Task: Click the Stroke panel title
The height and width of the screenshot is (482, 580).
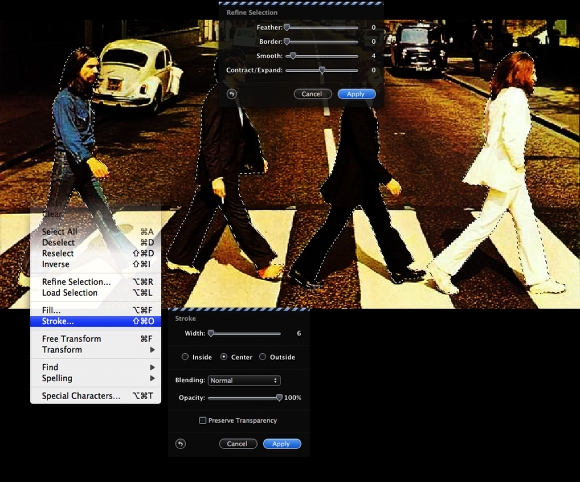Action: (x=185, y=318)
